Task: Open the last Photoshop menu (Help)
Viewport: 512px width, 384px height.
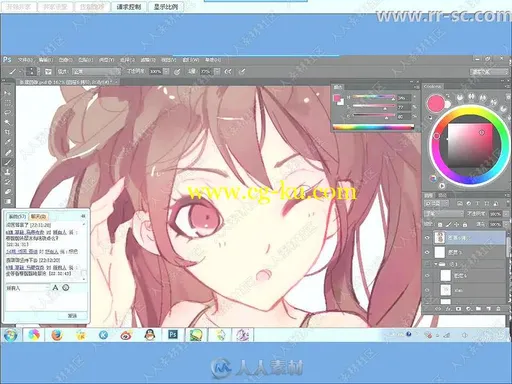Action: pyautogui.click(x=213, y=60)
